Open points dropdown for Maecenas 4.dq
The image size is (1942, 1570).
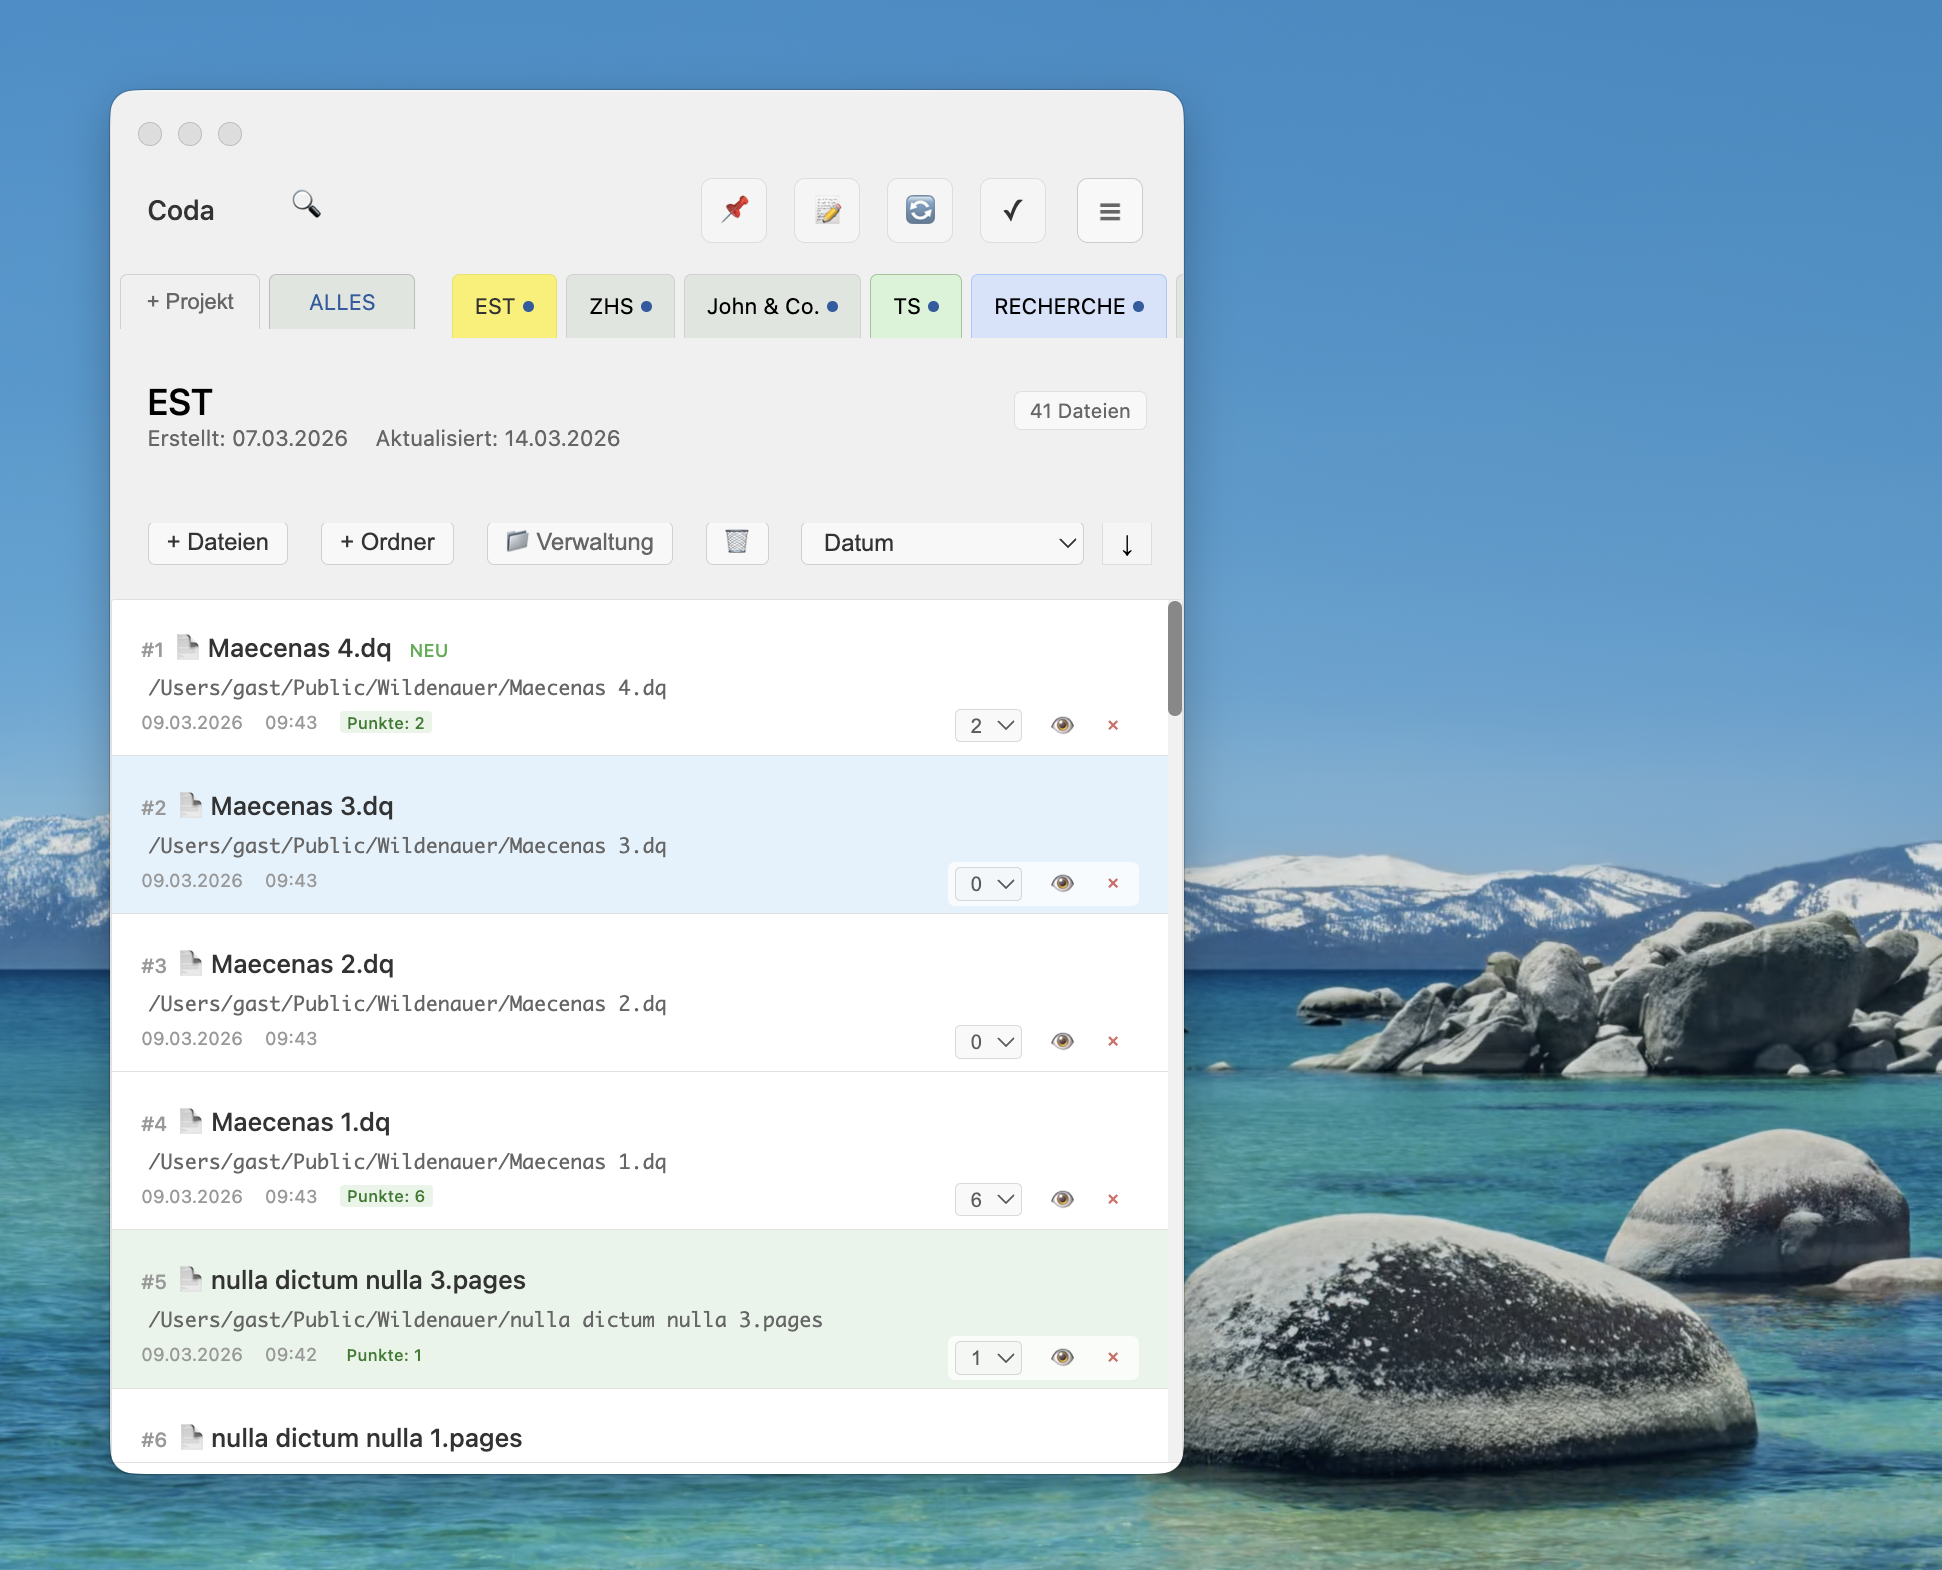pyautogui.click(x=989, y=725)
